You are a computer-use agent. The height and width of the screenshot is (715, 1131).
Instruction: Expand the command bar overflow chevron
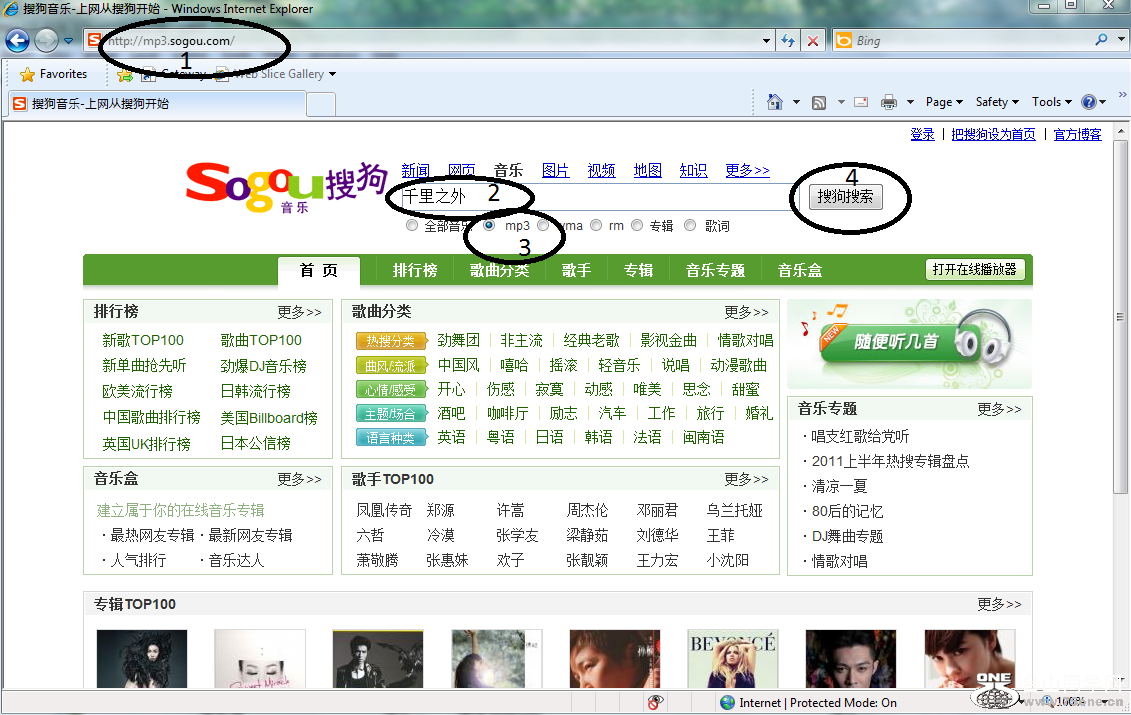click(1122, 95)
